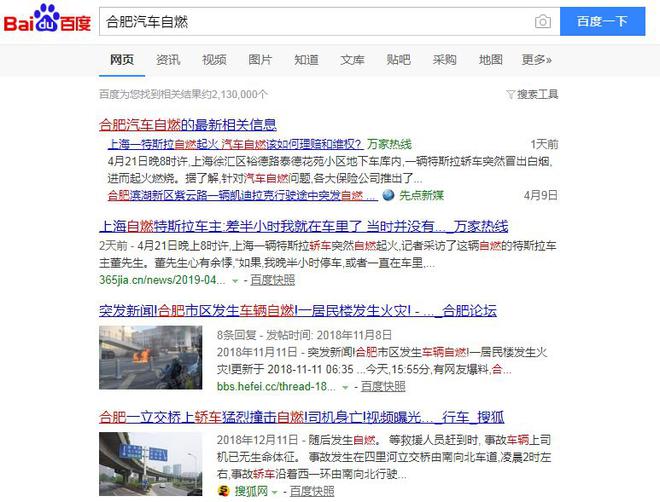Click the 搜狐网 source link
The width and height of the screenshot is (660, 502).
[x=251, y=491]
